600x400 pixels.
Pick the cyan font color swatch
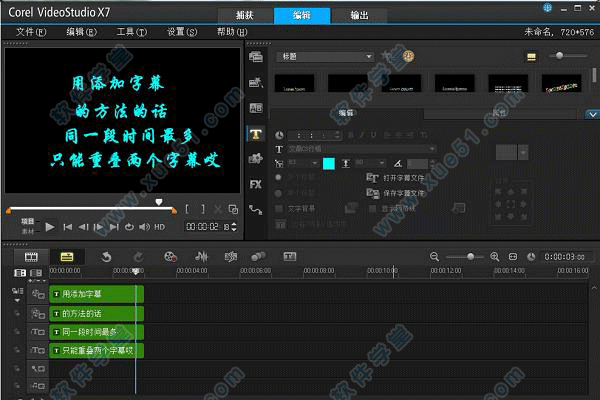pos(328,163)
